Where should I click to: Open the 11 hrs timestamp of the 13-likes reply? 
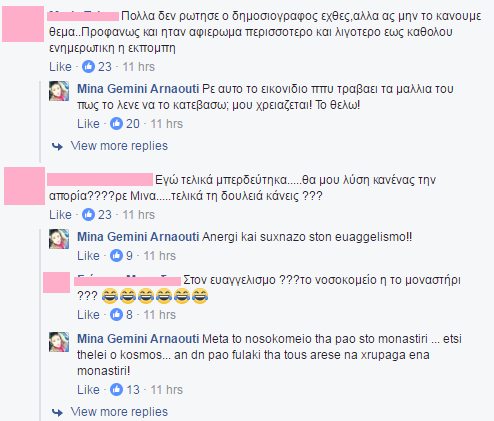(x=167, y=390)
